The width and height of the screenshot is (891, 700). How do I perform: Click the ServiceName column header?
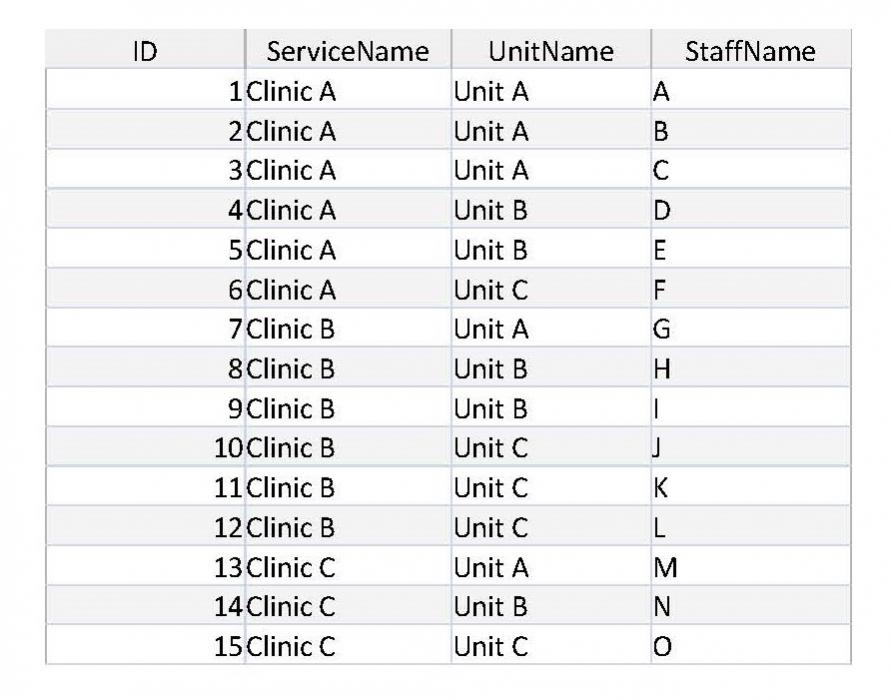348,50
